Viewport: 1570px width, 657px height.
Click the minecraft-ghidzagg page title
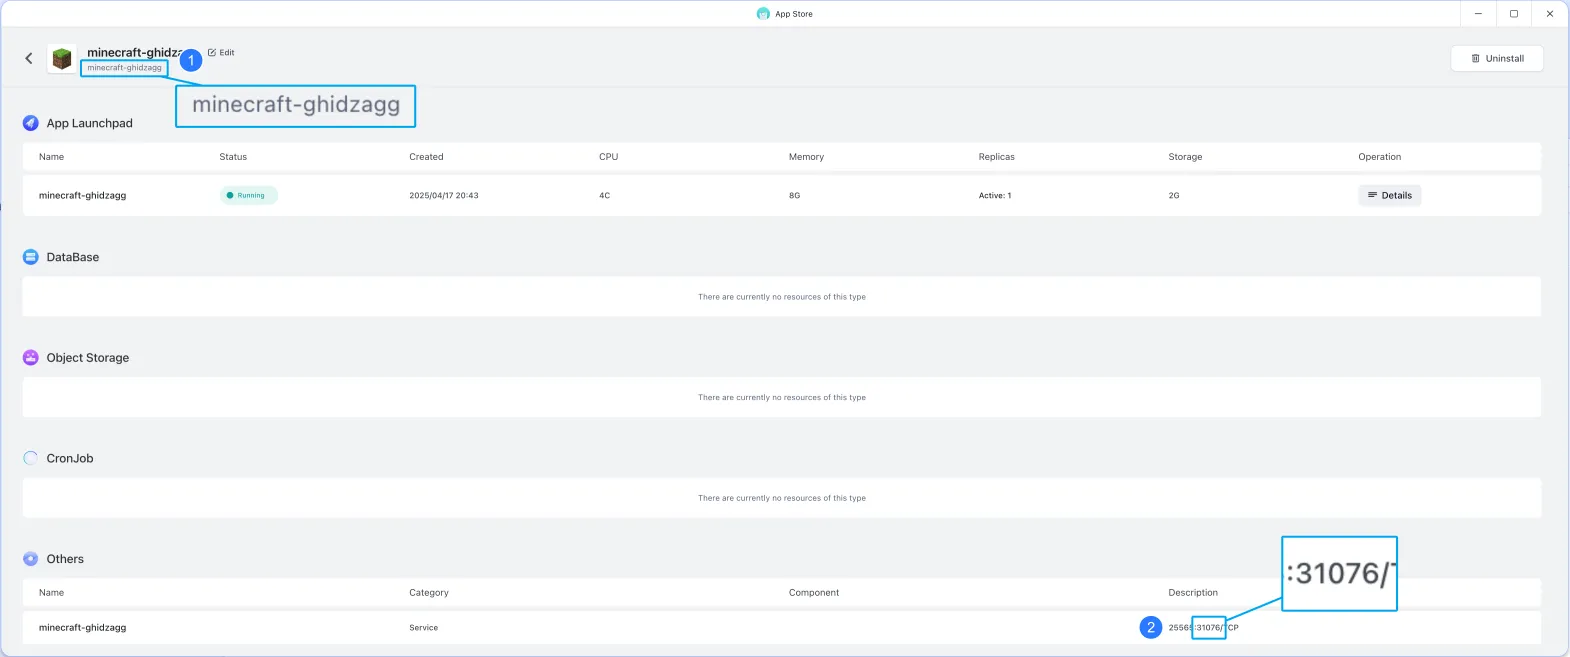point(134,52)
